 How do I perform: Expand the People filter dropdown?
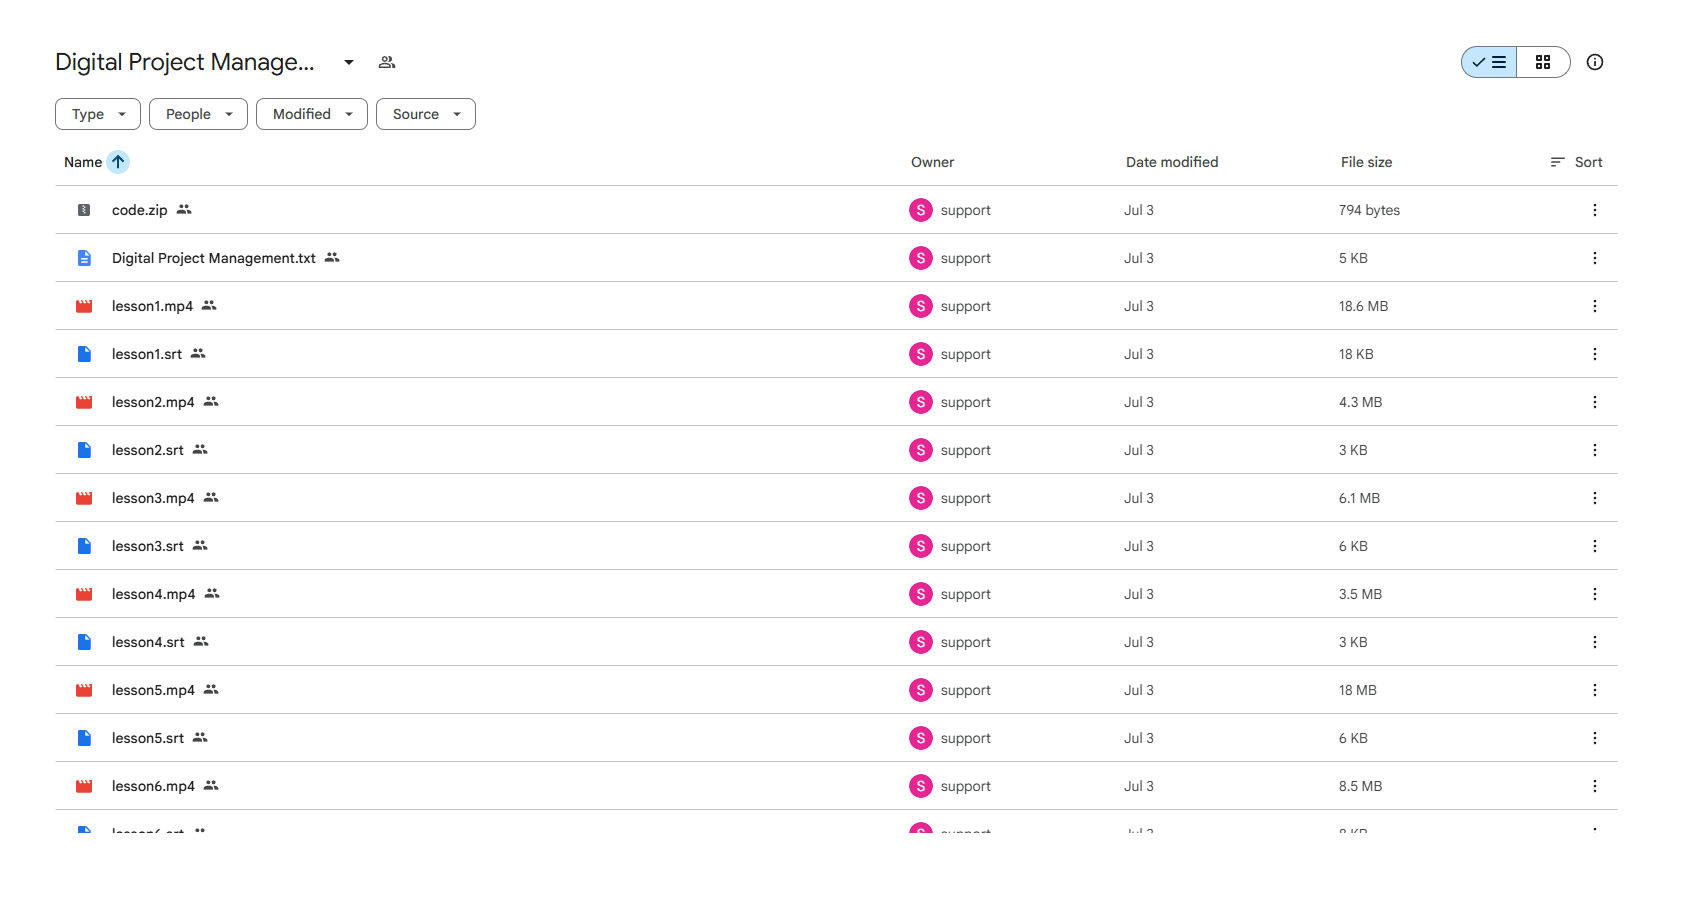[198, 114]
